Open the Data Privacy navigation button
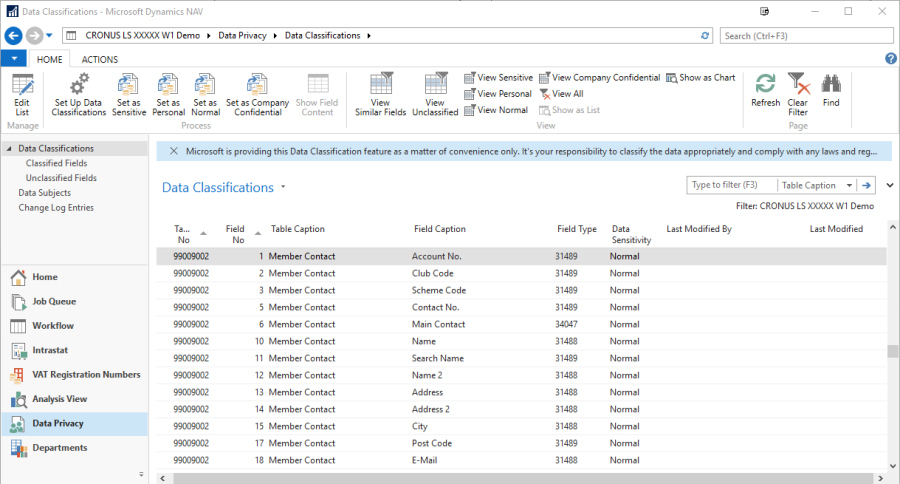 tap(73, 424)
